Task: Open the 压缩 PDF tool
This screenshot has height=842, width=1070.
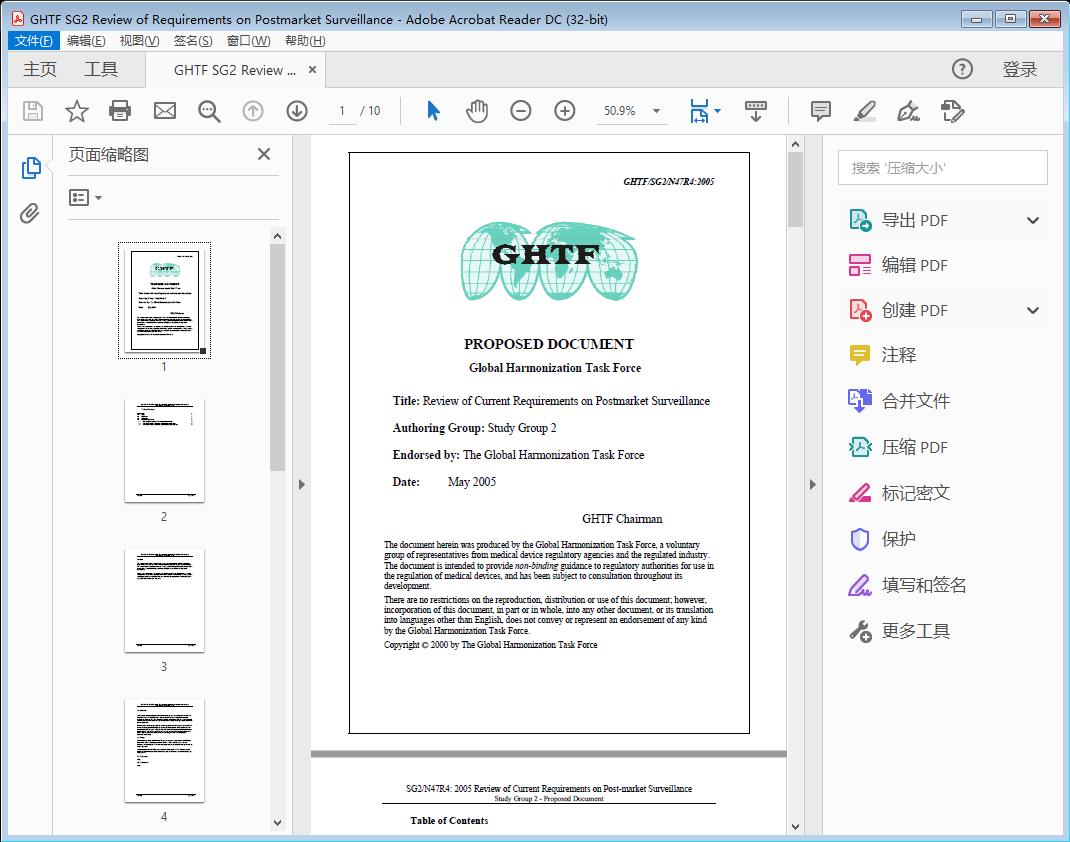Action: [x=898, y=448]
